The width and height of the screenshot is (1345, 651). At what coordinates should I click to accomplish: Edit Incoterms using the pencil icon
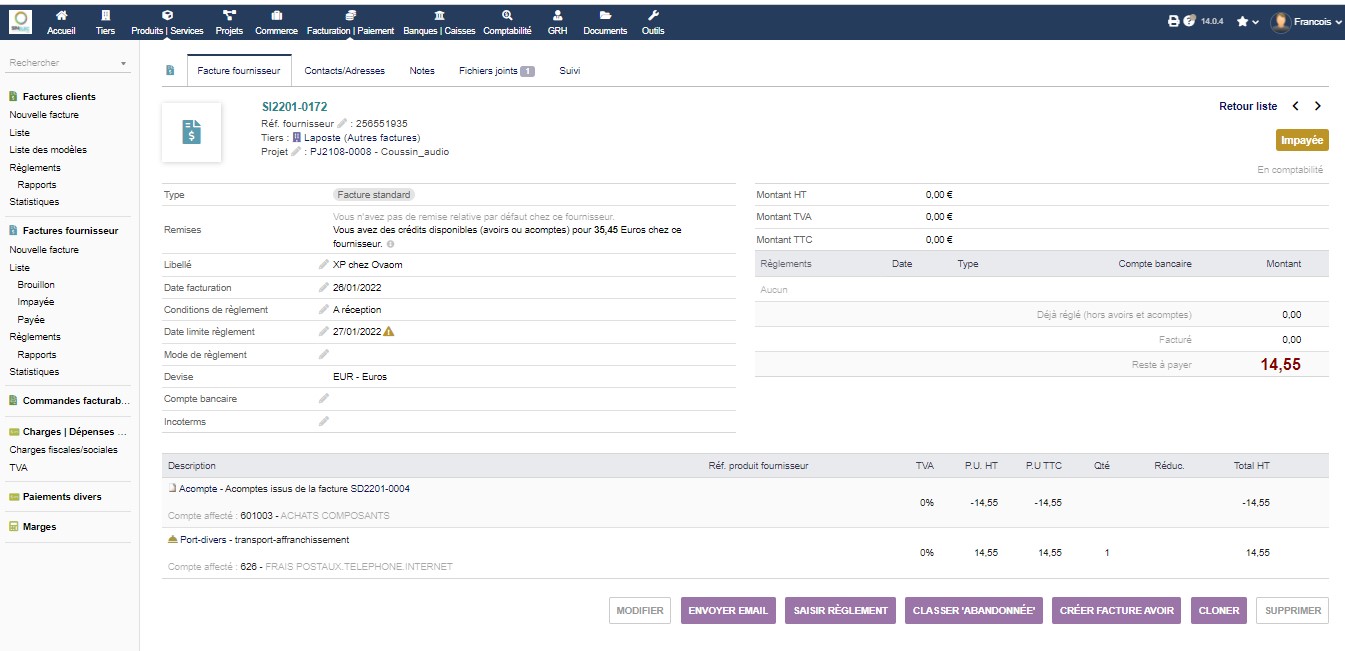(323, 422)
